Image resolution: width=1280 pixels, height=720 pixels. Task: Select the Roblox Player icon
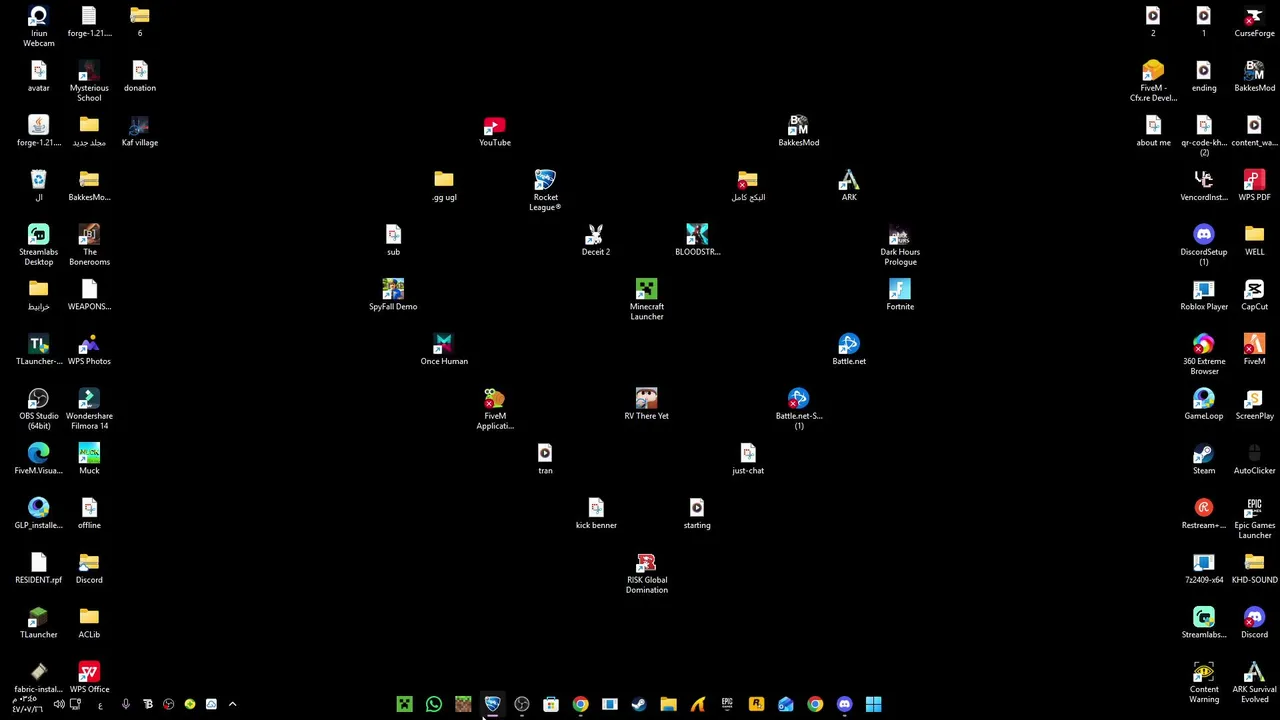[x=1203, y=295]
